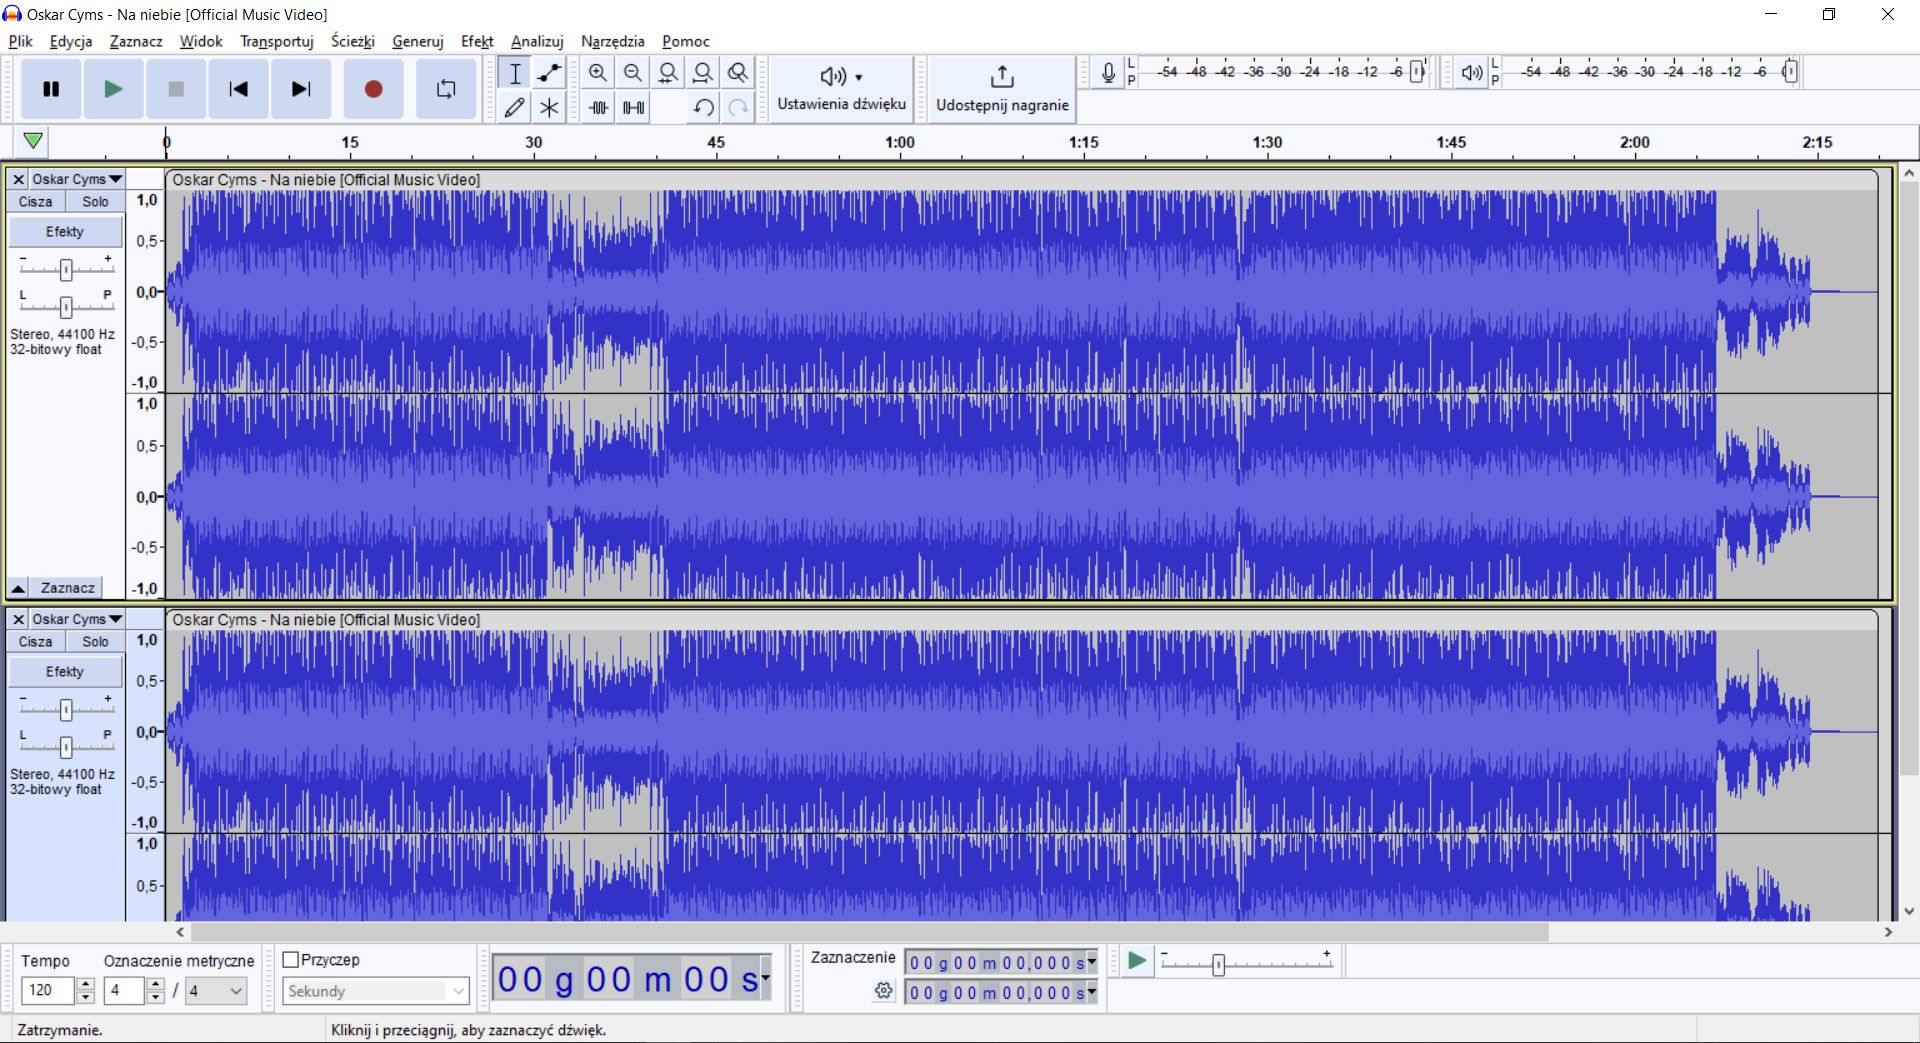Click the Efekty button on first track
This screenshot has height=1043, width=1920.
pos(64,231)
